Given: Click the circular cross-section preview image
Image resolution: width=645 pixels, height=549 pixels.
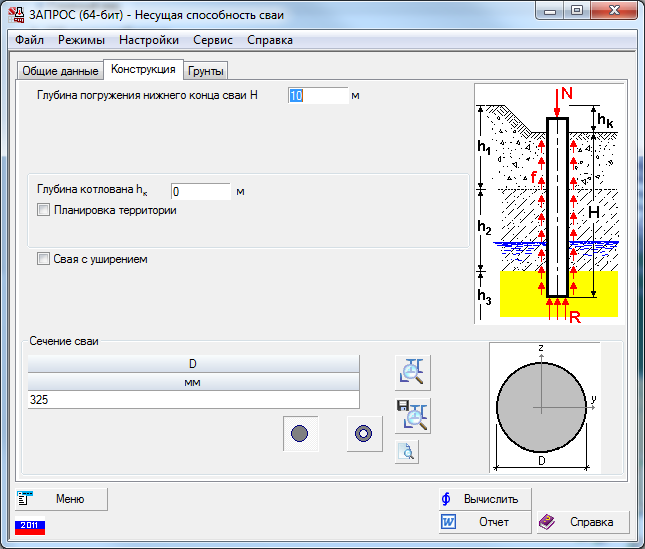Looking at the screenshot, I should 545,408.
